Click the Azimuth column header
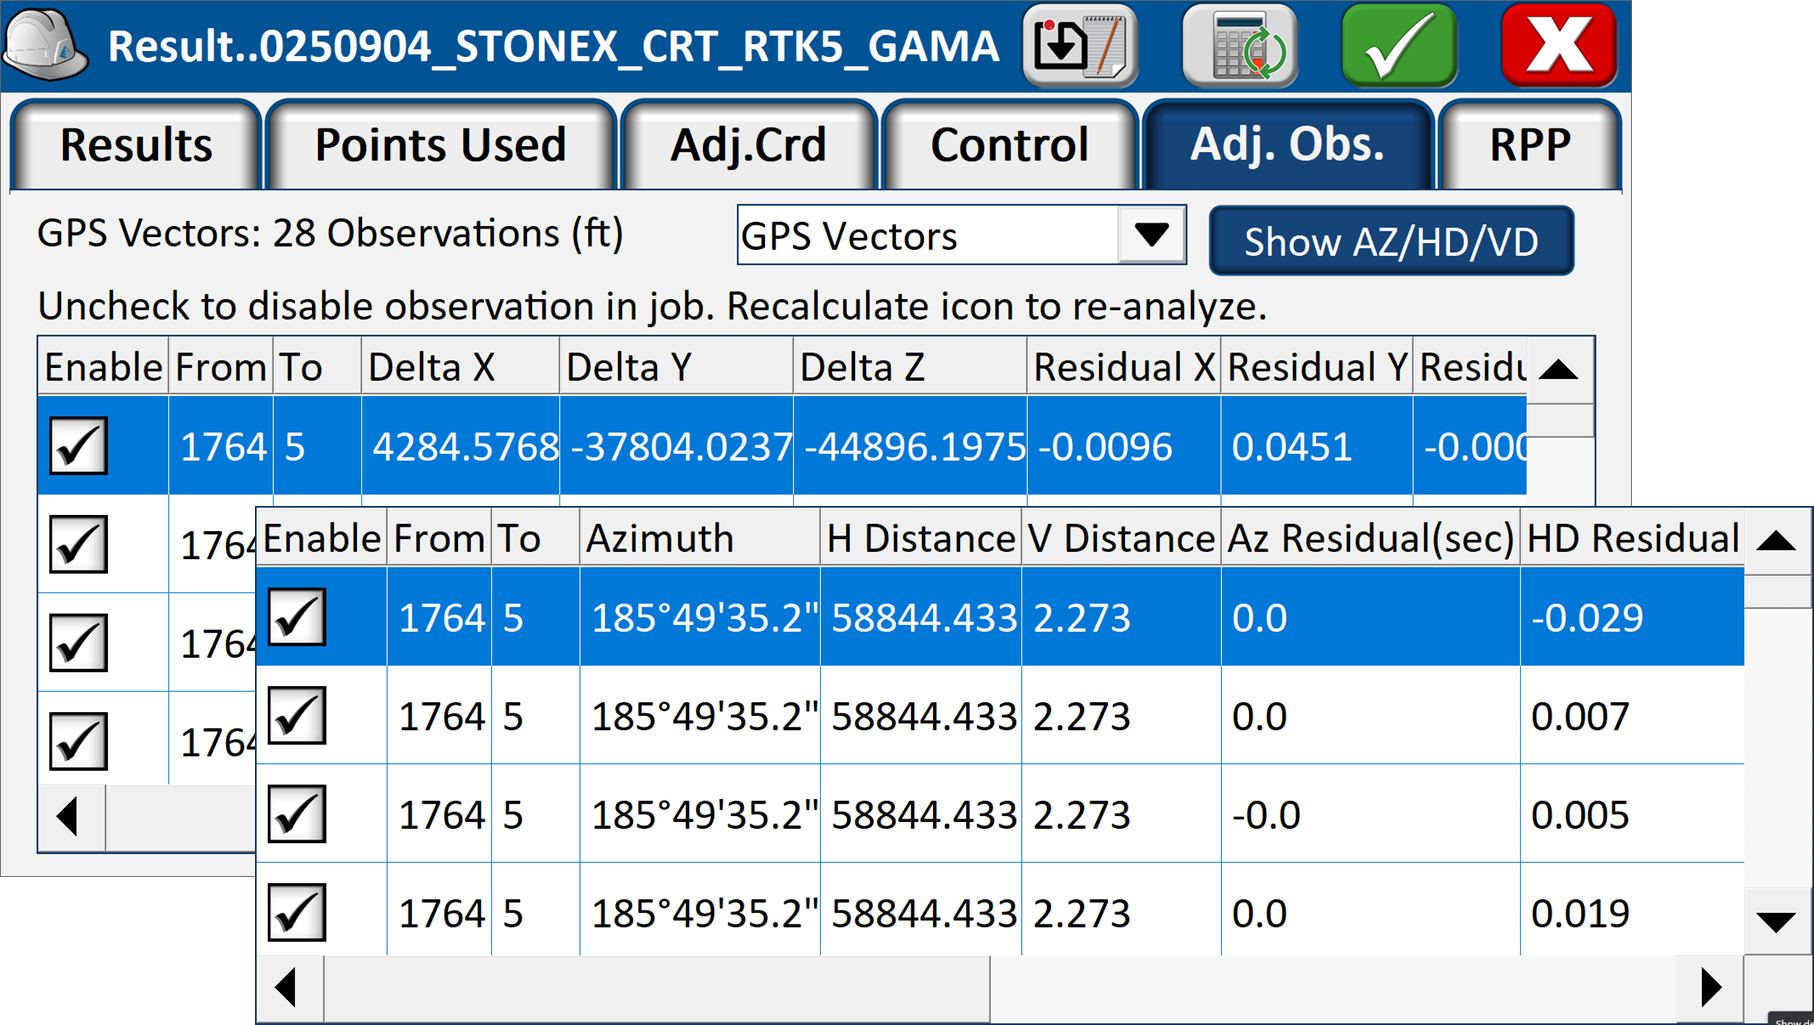The image size is (1814, 1025). coord(700,539)
